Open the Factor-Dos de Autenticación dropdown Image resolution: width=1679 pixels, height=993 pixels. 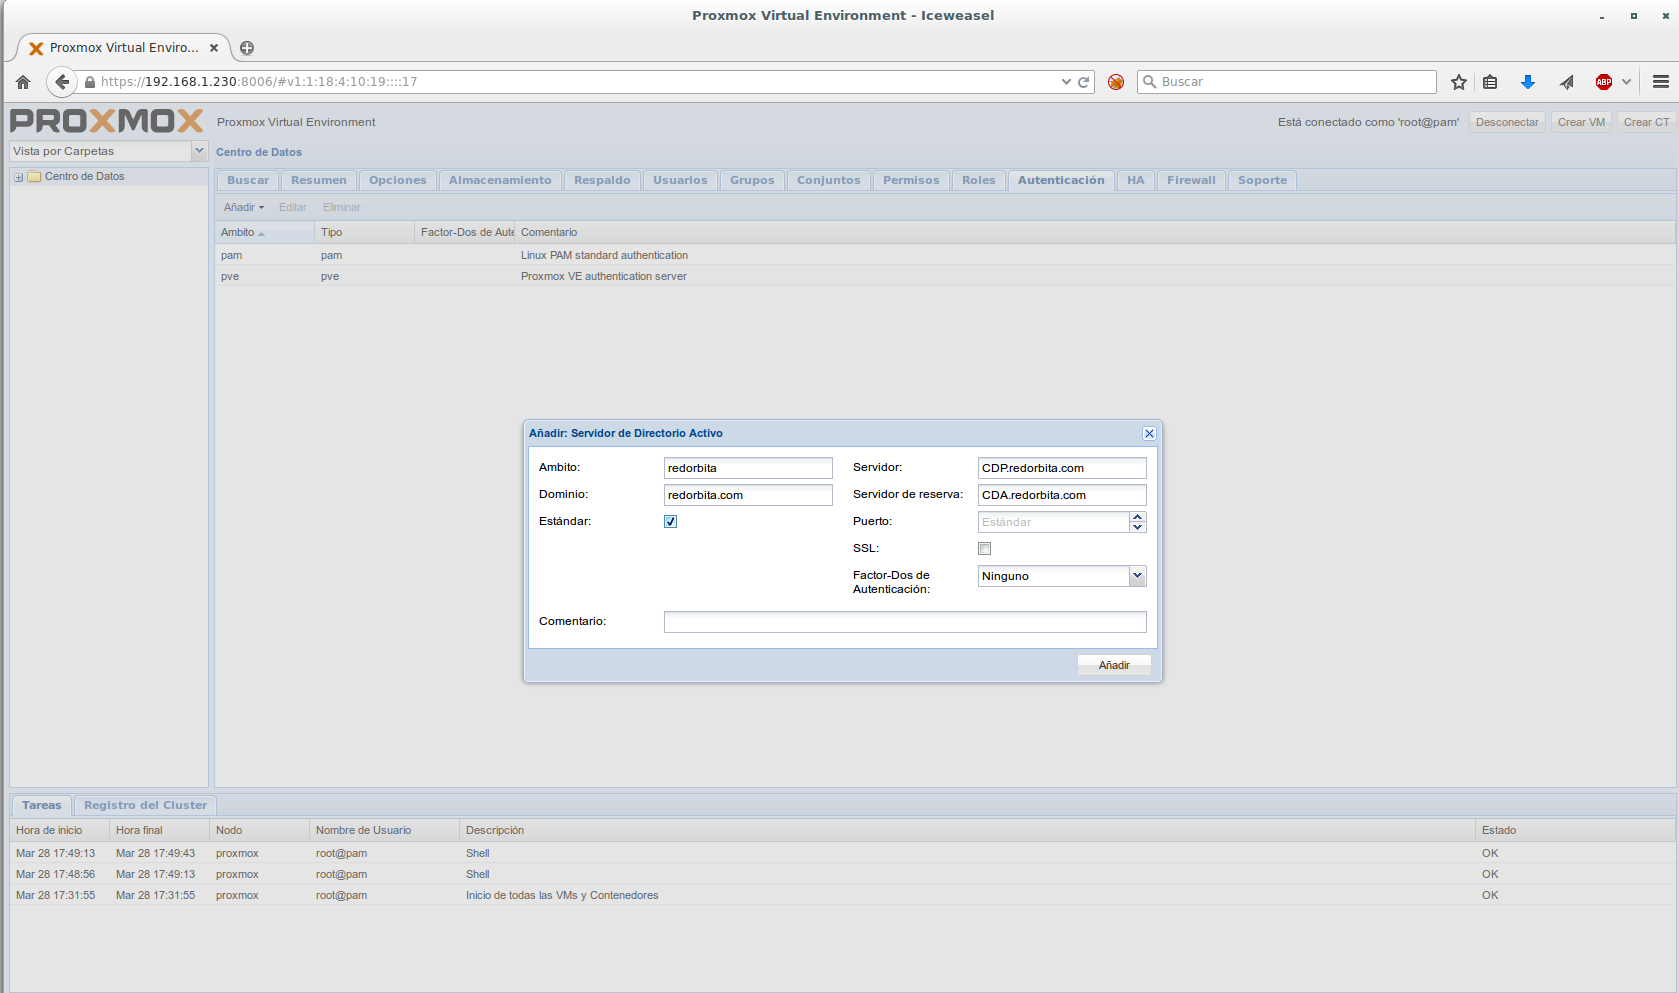(1137, 576)
